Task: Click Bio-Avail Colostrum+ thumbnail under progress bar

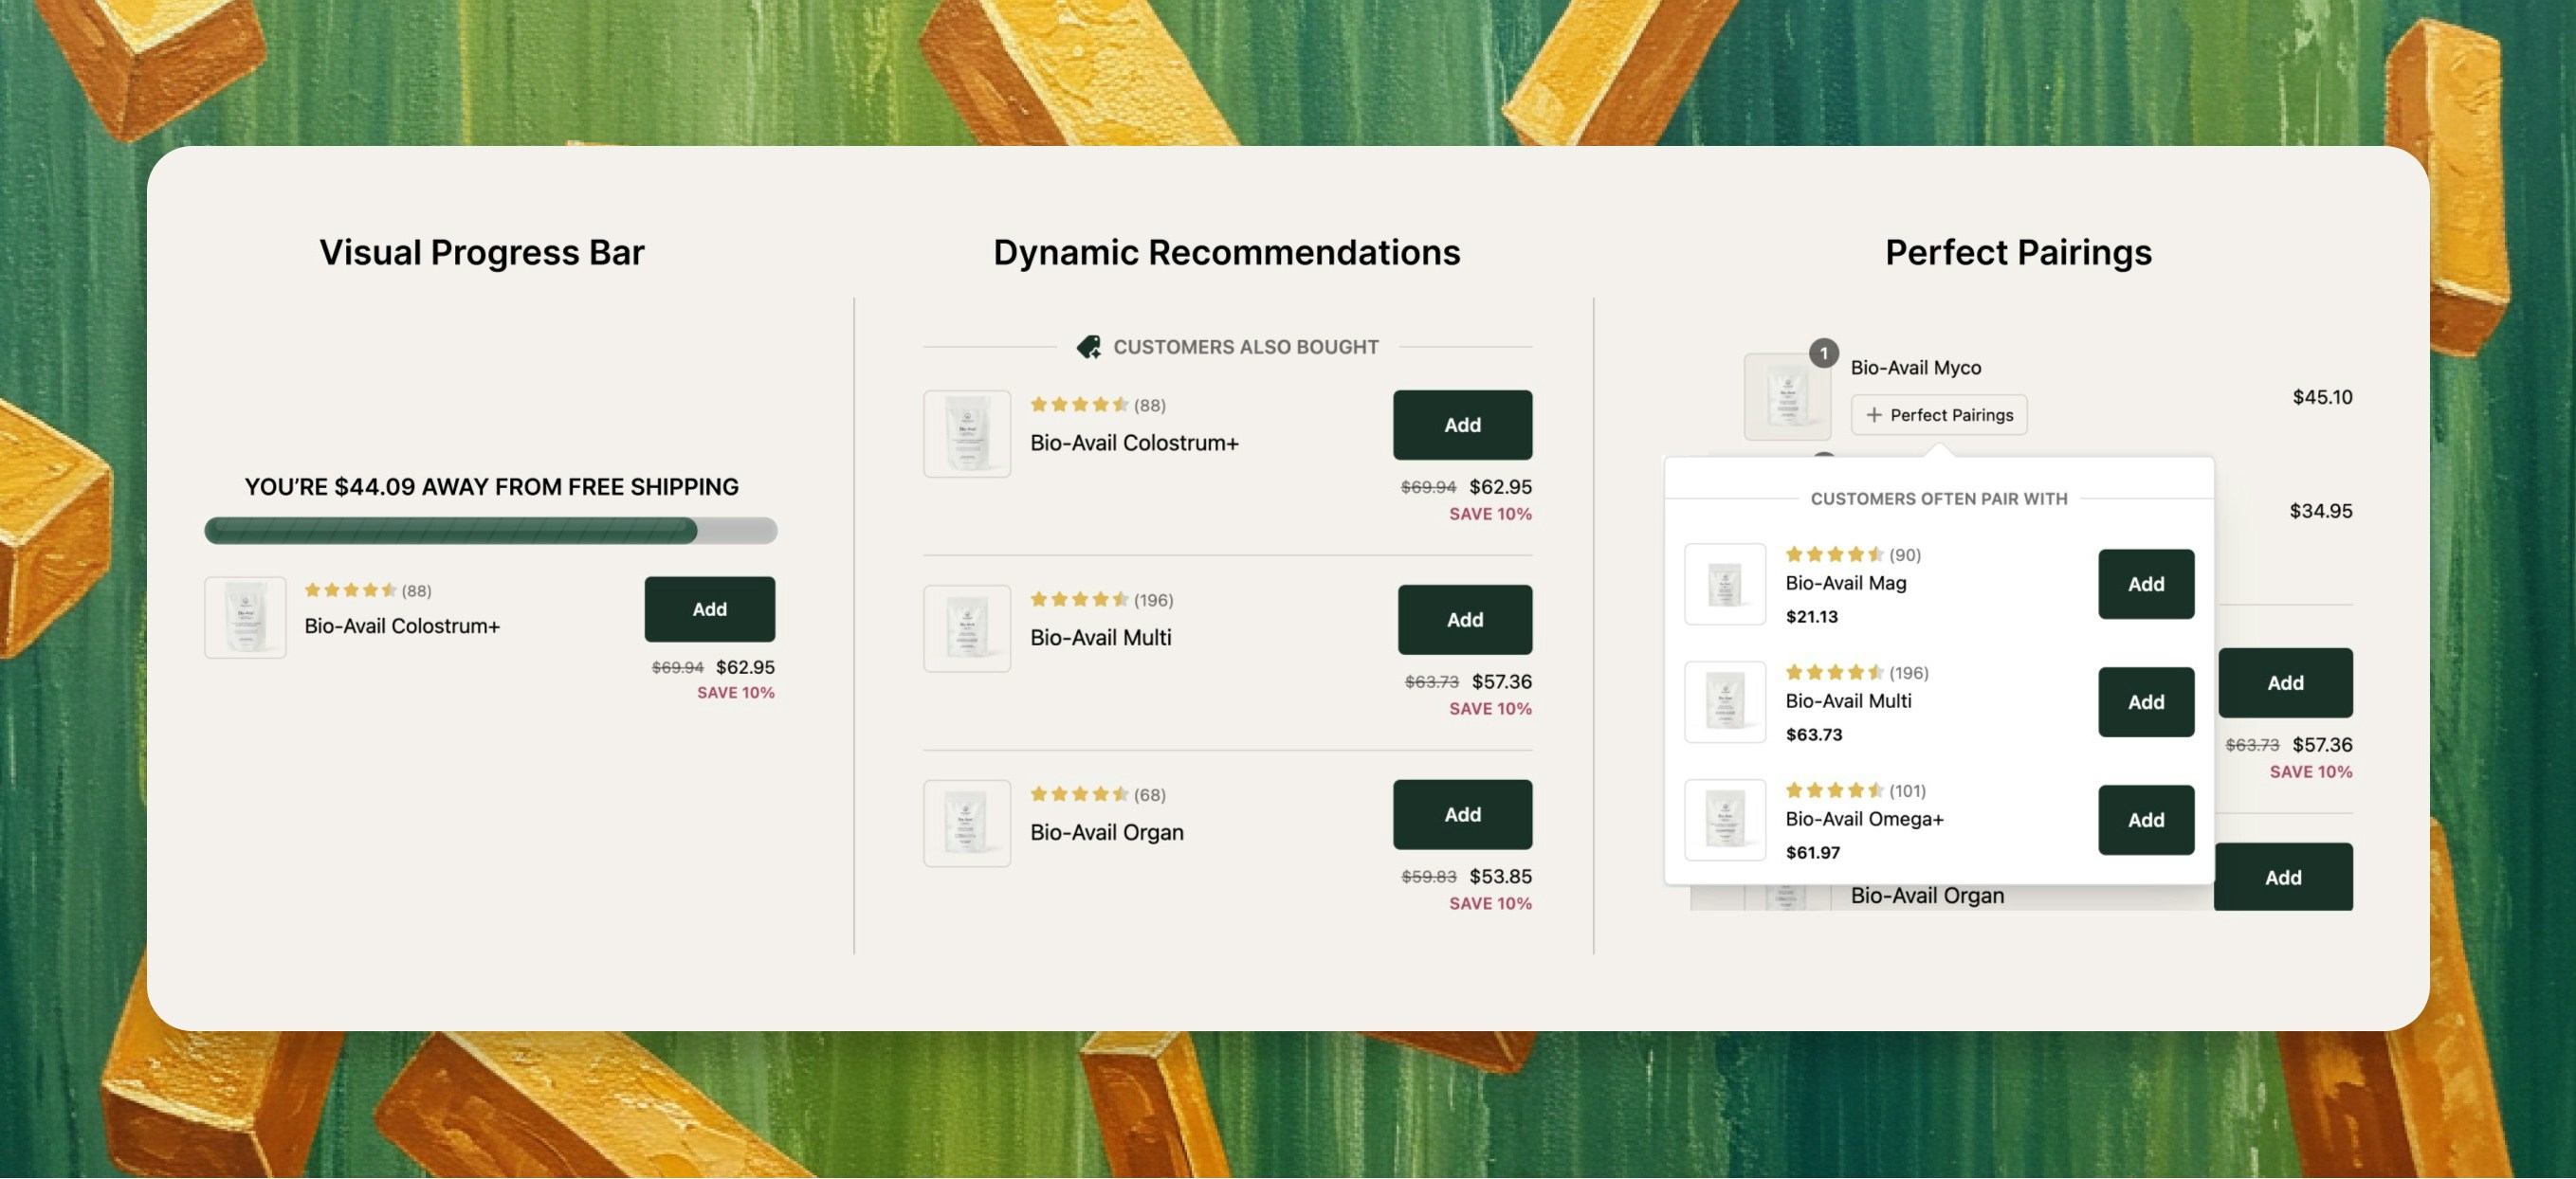Action: click(x=245, y=617)
